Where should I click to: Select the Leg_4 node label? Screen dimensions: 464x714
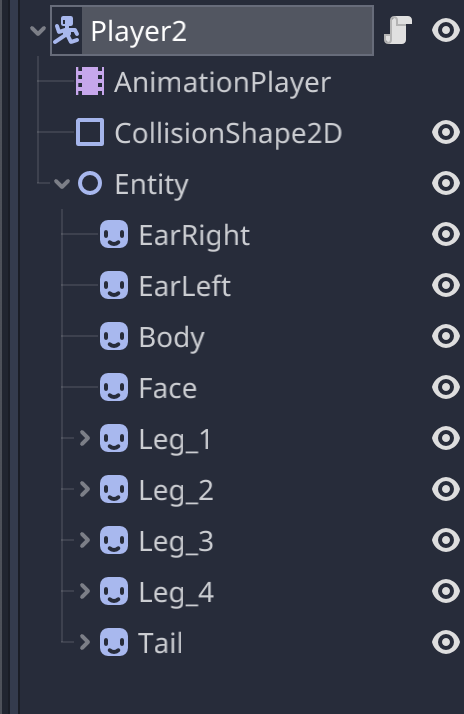click(176, 593)
